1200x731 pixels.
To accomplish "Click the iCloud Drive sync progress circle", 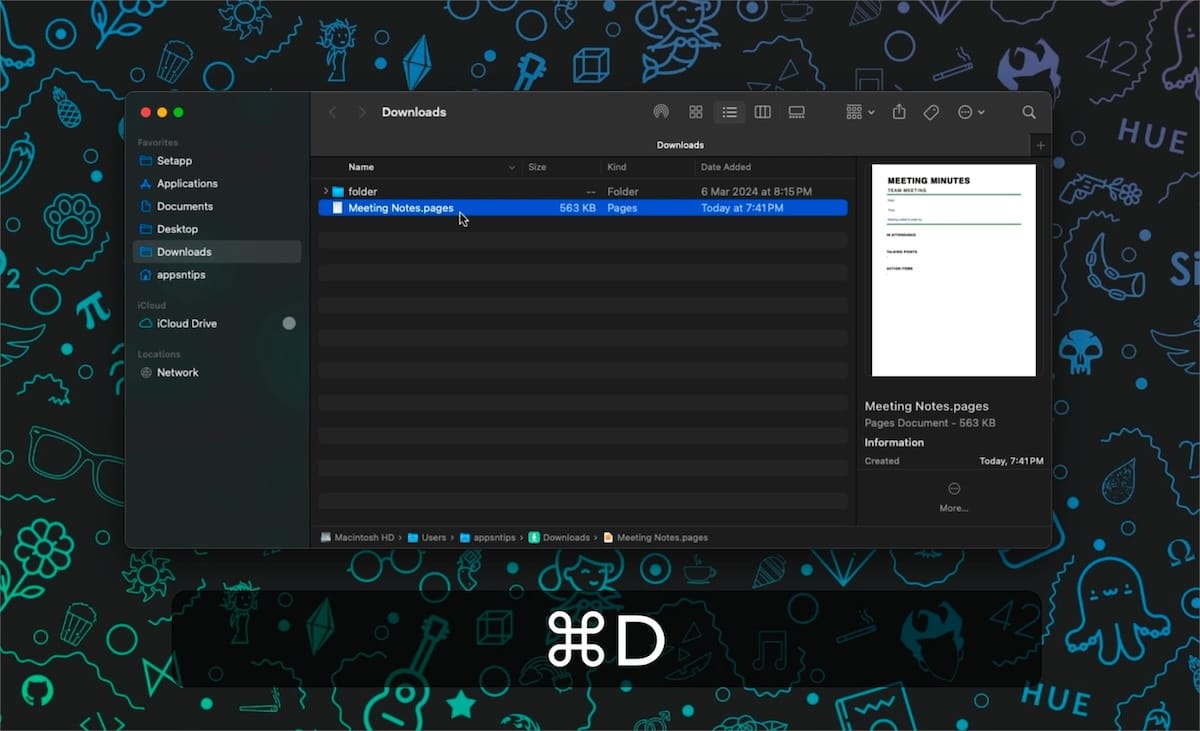I will click(289, 323).
